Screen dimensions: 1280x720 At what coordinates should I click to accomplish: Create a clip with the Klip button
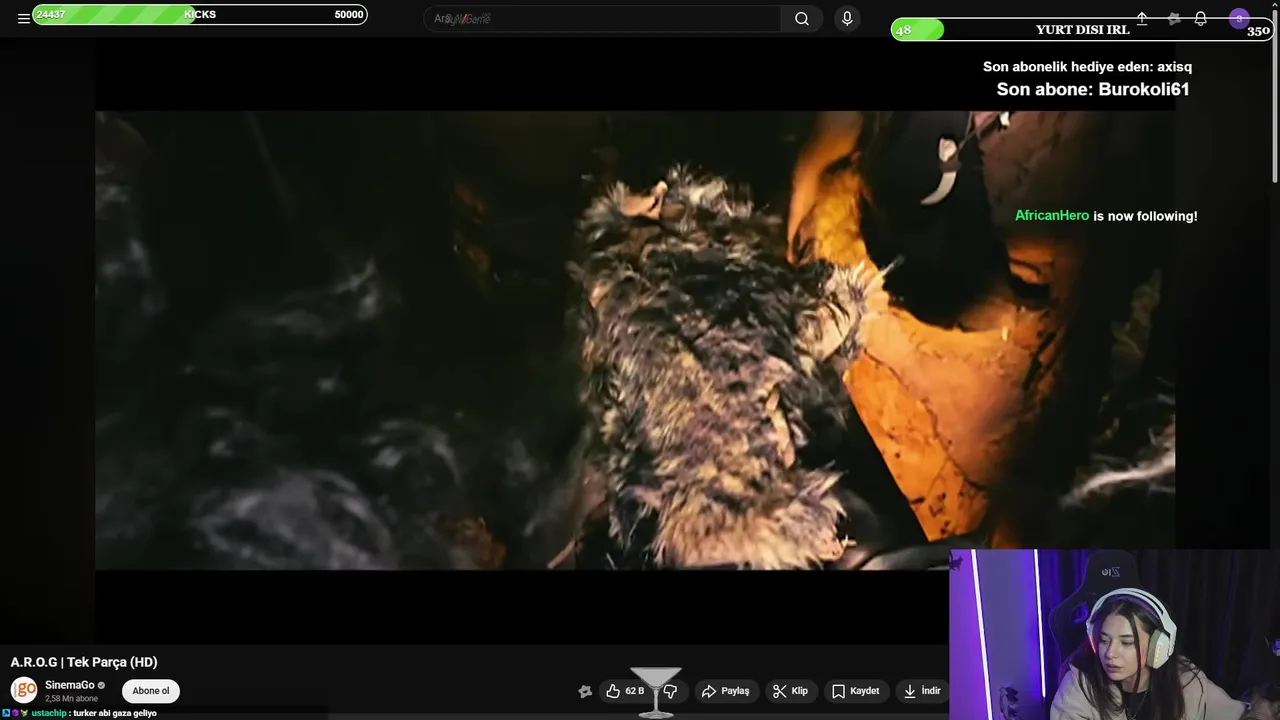tap(790, 691)
